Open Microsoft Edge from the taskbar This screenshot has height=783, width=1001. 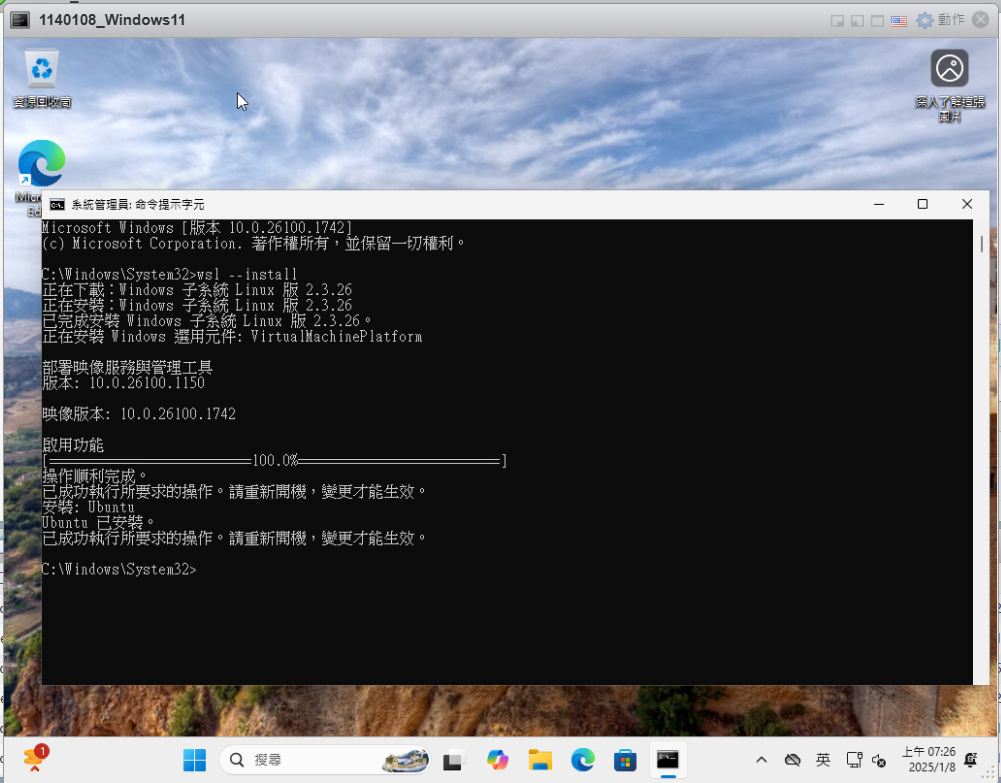click(x=582, y=760)
